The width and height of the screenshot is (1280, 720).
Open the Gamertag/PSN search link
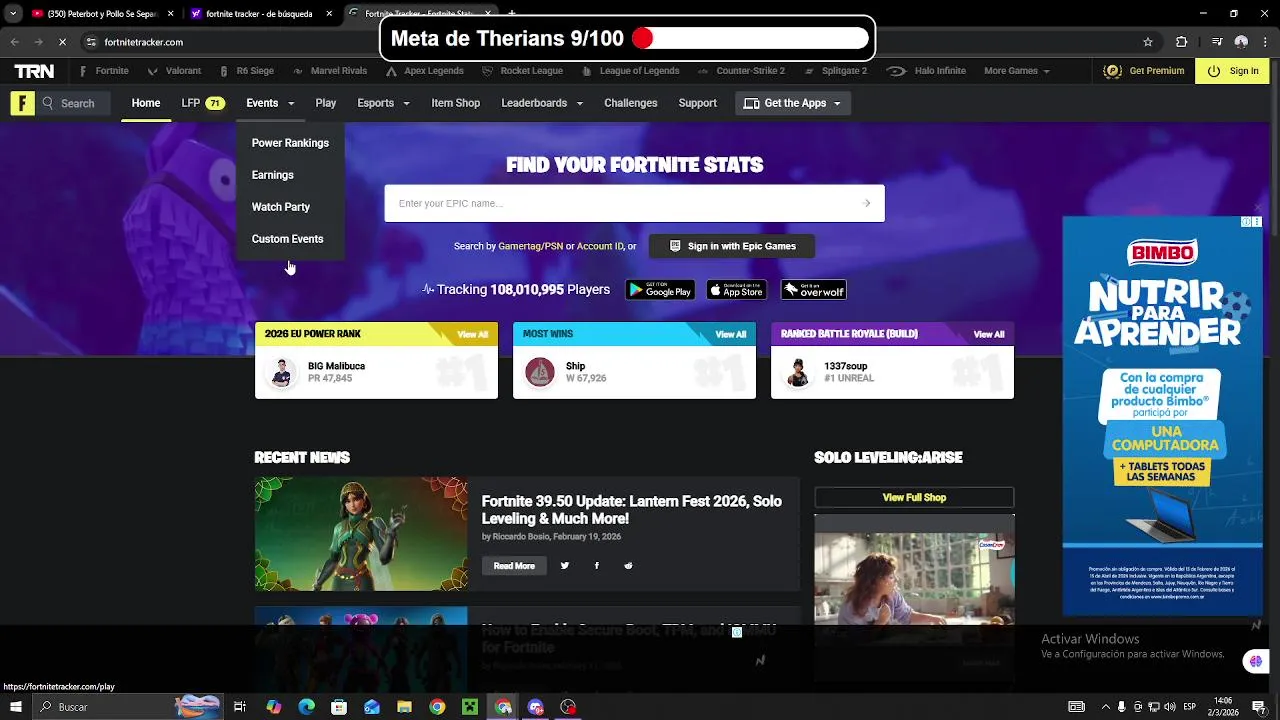(530, 246)
